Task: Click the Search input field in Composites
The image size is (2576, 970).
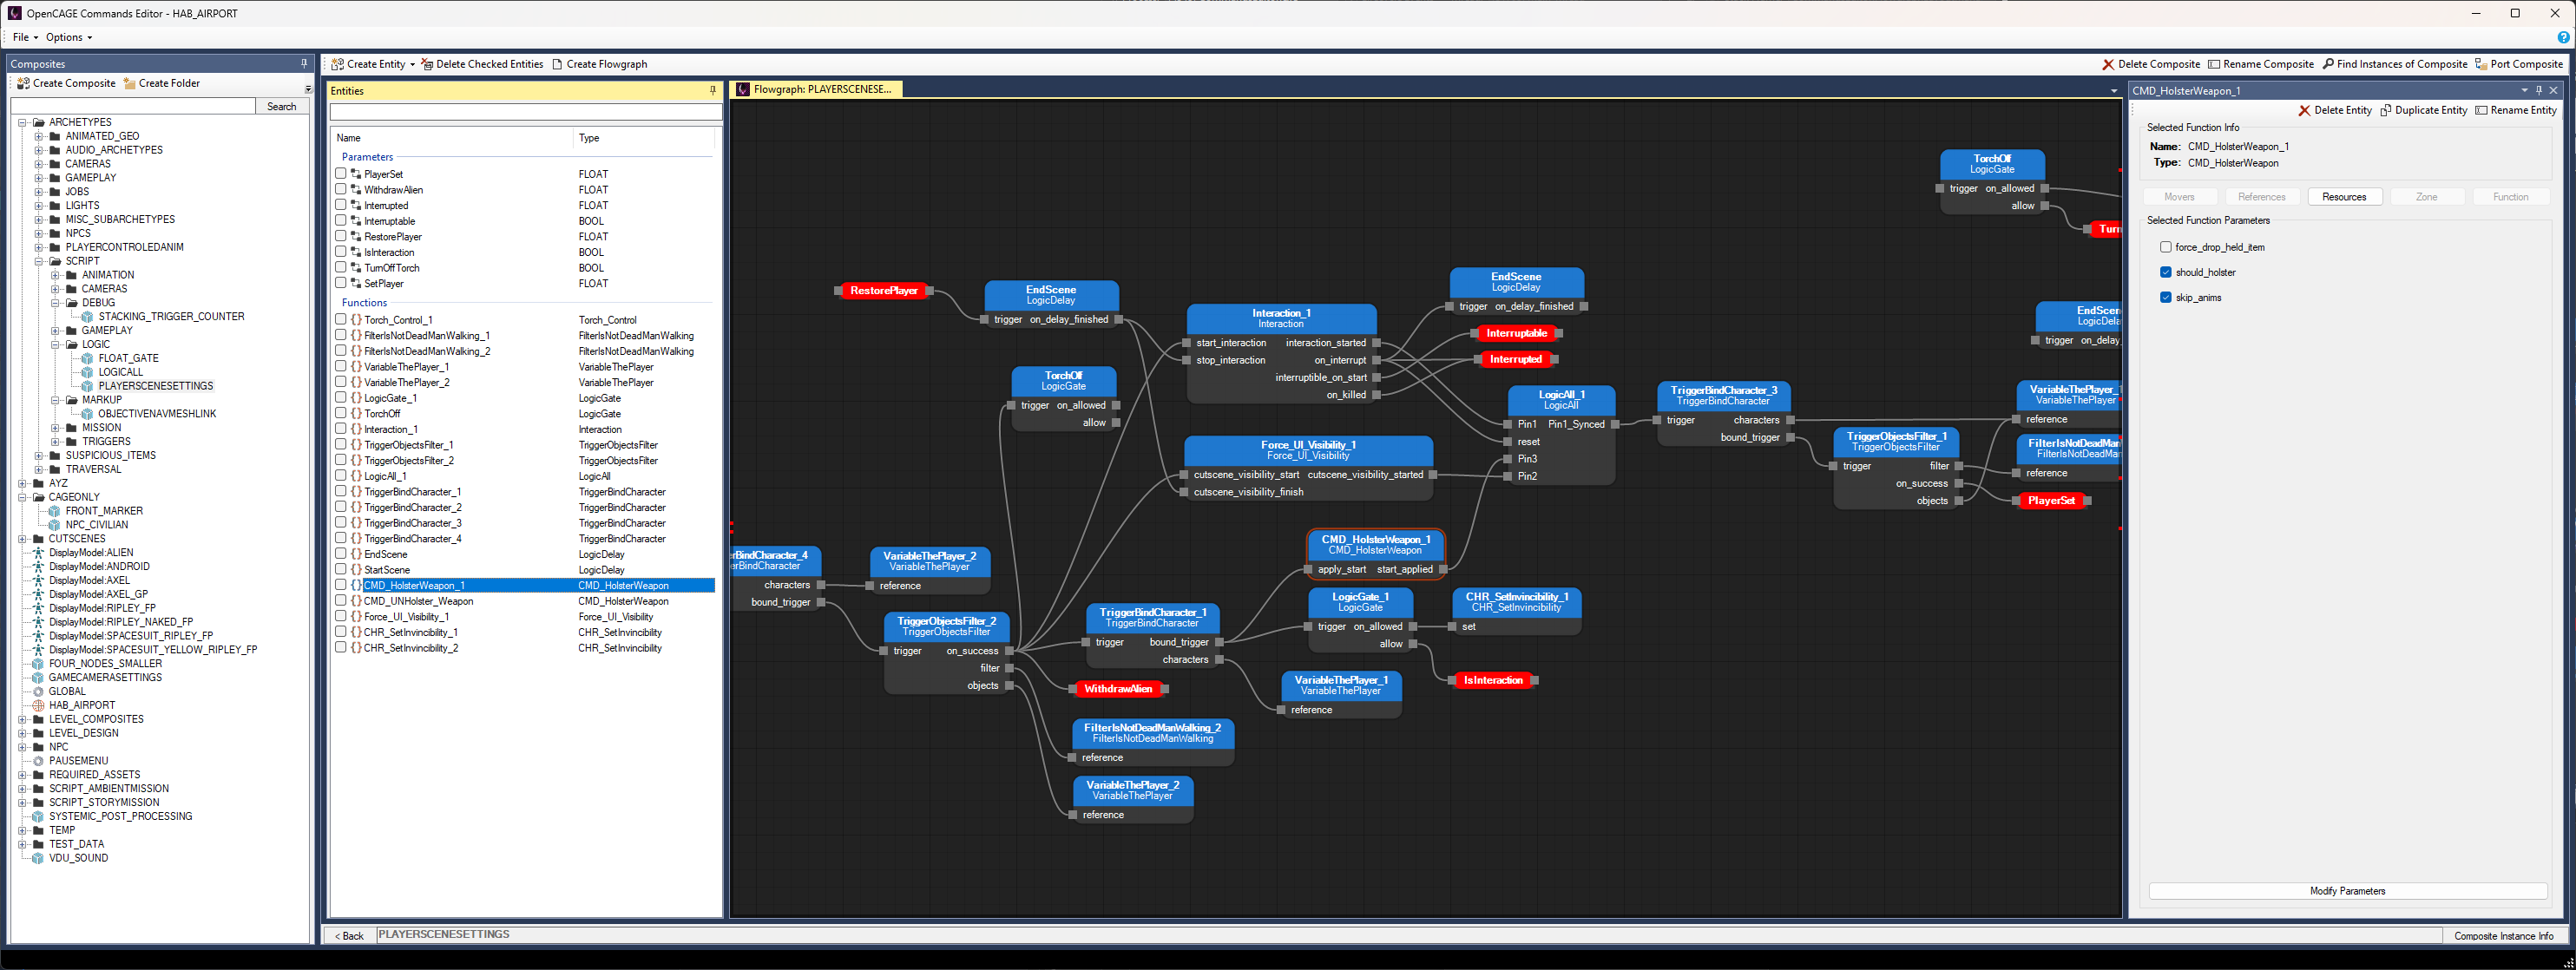Action: [131, 105]
